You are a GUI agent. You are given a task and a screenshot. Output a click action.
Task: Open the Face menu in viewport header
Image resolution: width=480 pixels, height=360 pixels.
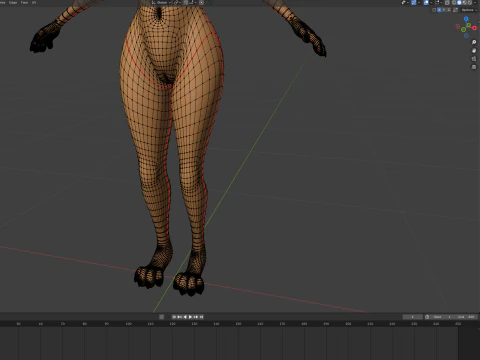pyautogui.click(x=24, y=2)
